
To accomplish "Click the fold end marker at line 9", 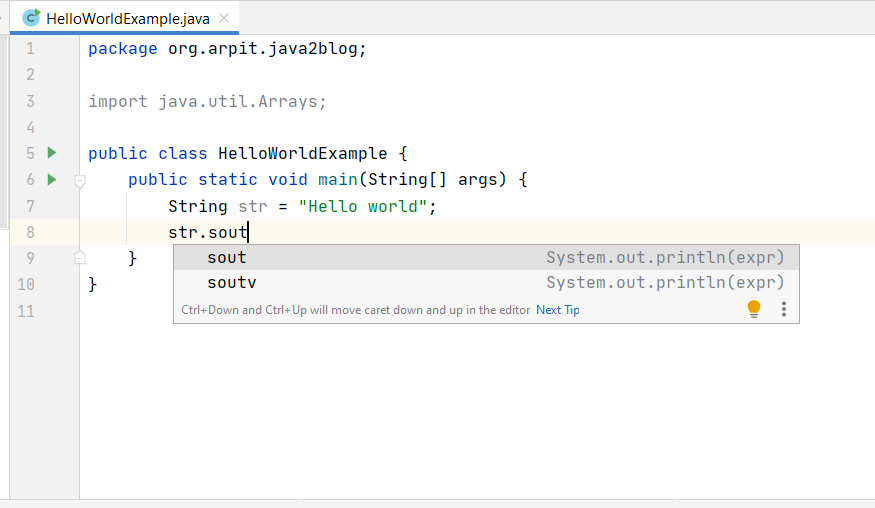I will 80,258.
